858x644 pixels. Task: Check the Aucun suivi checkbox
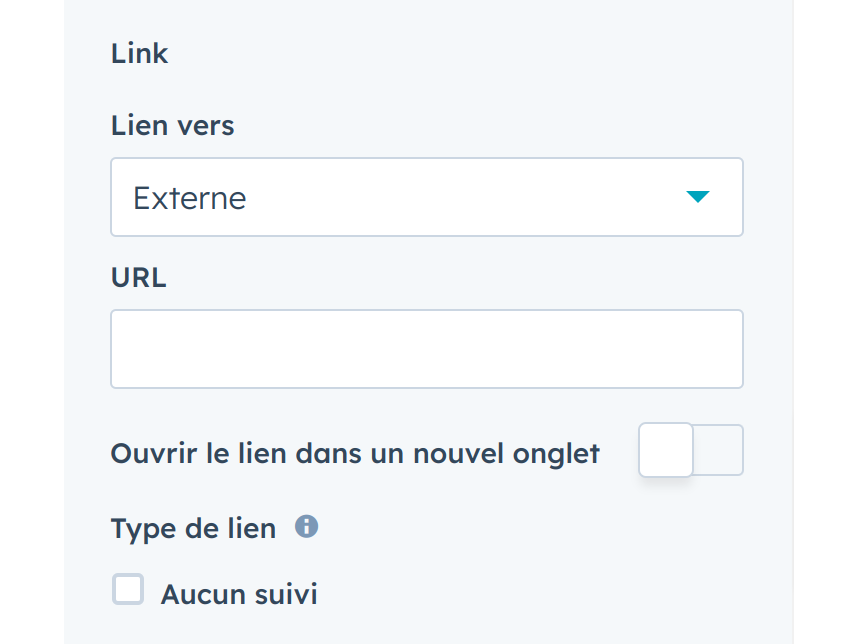pyautogui.click(x=128, y=589)
